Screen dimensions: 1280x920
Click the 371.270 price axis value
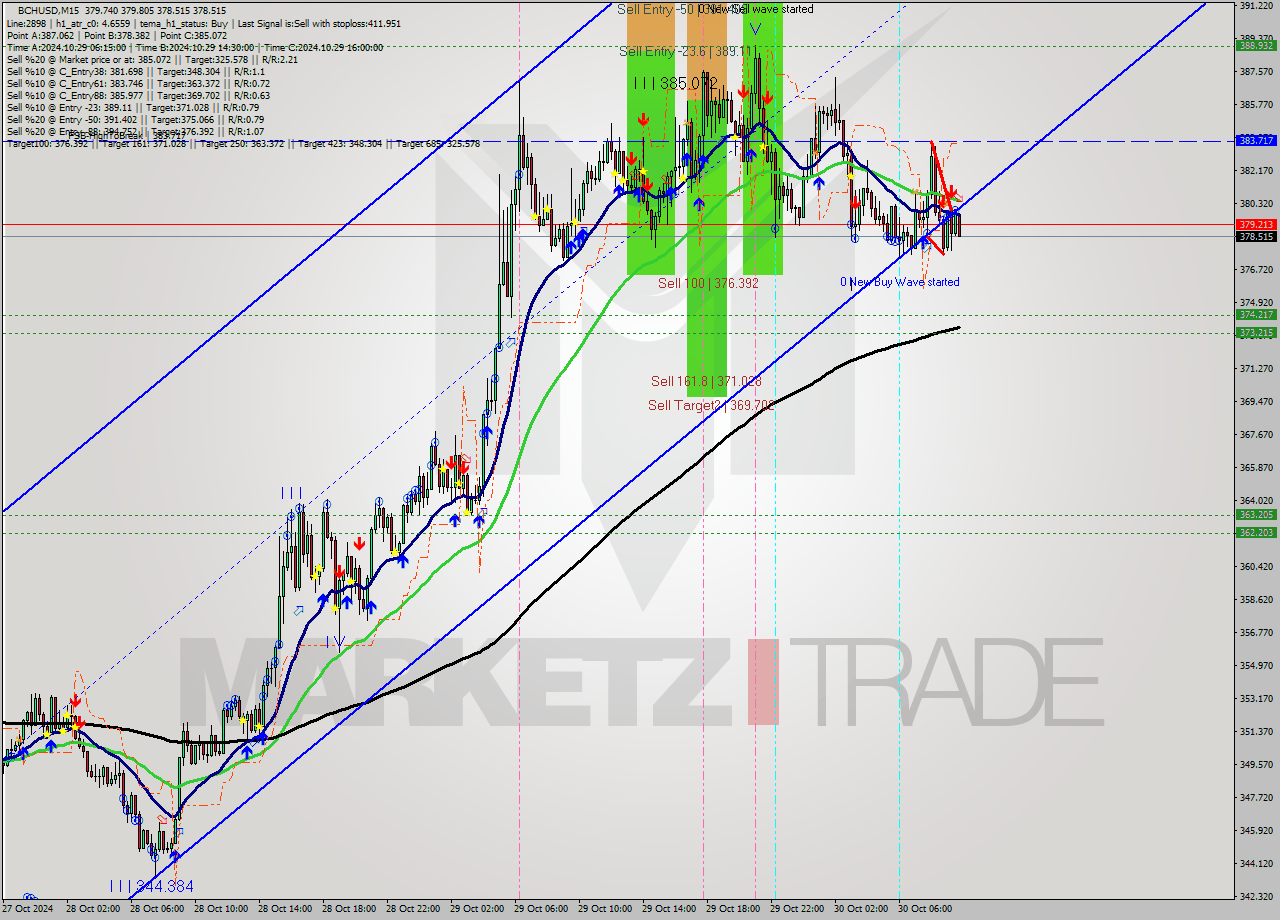[1256, 369]
